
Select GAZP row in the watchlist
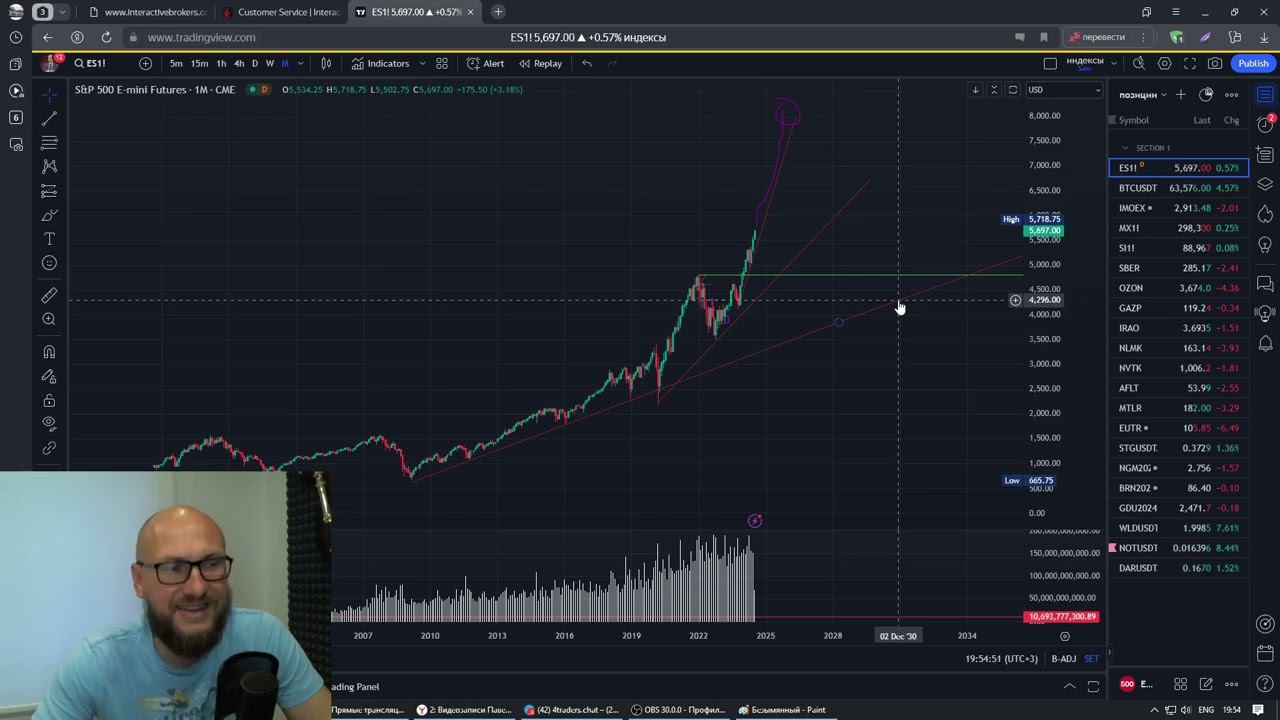point(1179,308)
